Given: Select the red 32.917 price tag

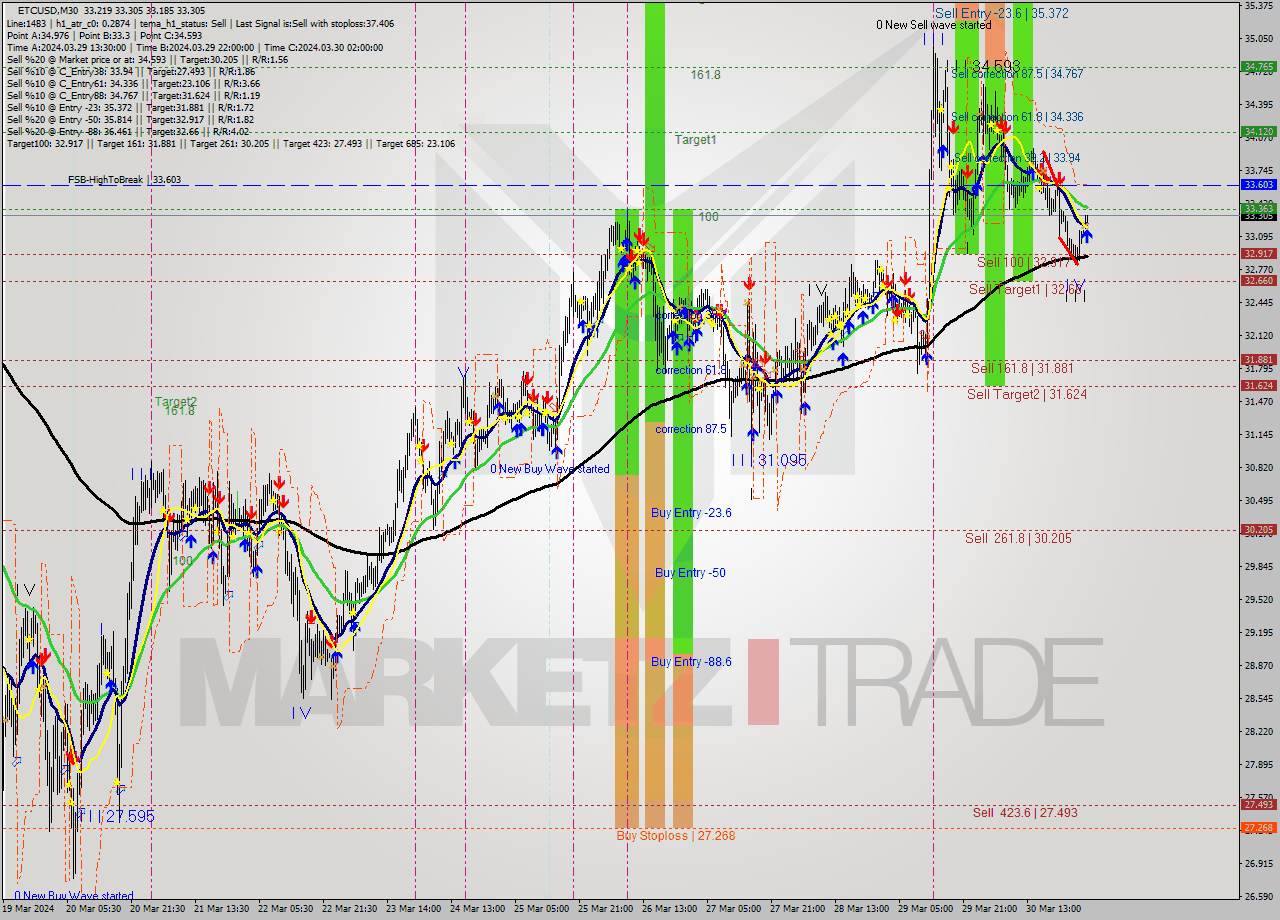Looking at the screenshot, I should pos(1258,254).
